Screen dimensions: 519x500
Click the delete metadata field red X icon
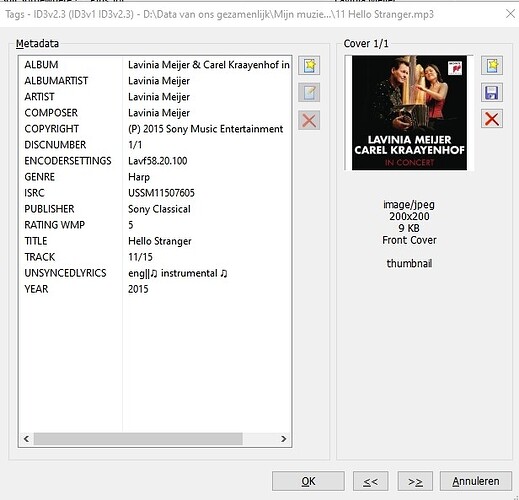(309, 120)
